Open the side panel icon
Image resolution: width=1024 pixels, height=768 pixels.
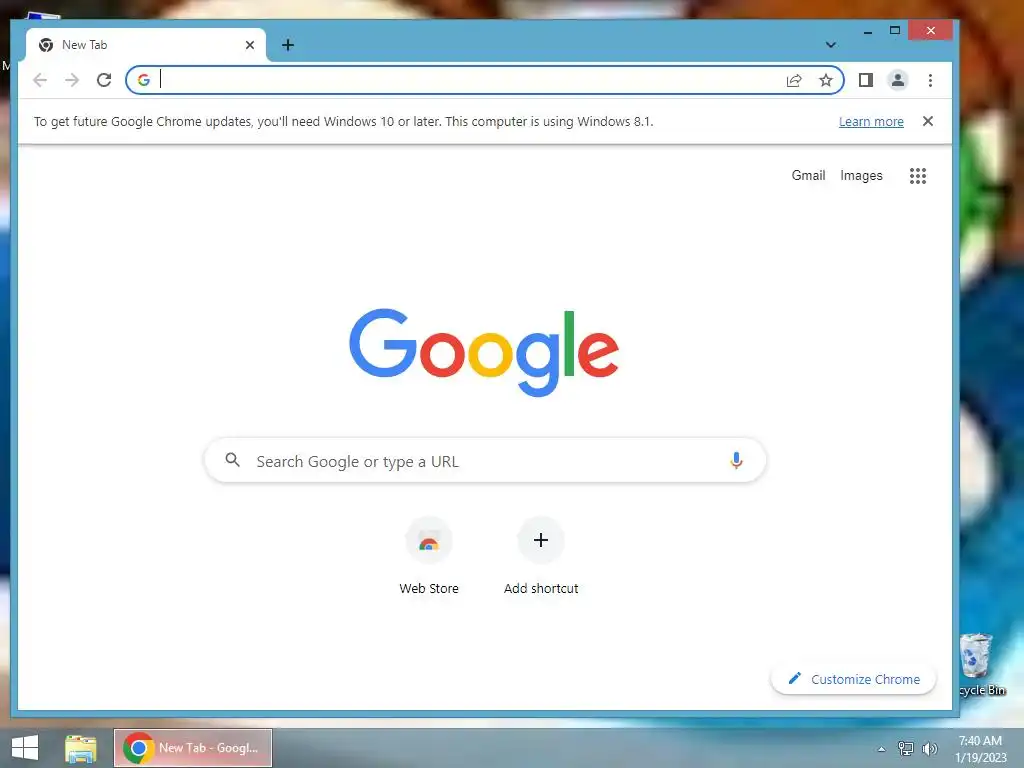865,80
